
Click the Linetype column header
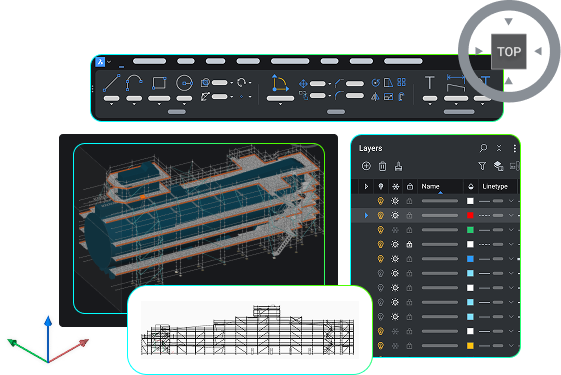point(498,186)
